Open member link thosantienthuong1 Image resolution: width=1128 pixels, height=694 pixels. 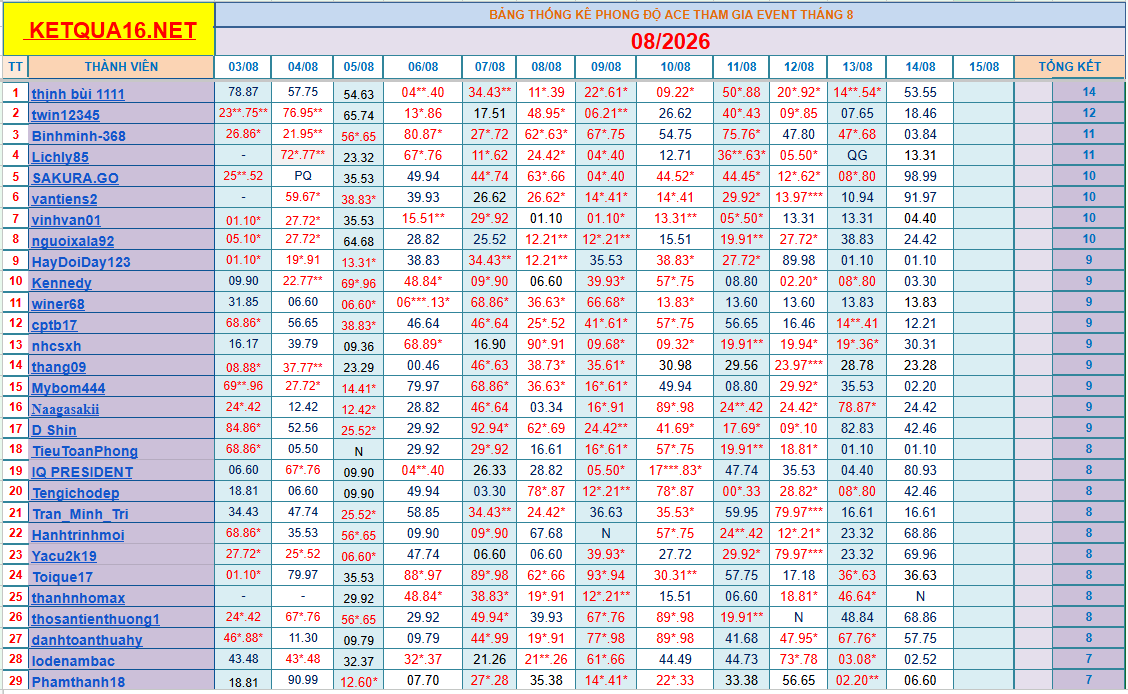point(96,618)
